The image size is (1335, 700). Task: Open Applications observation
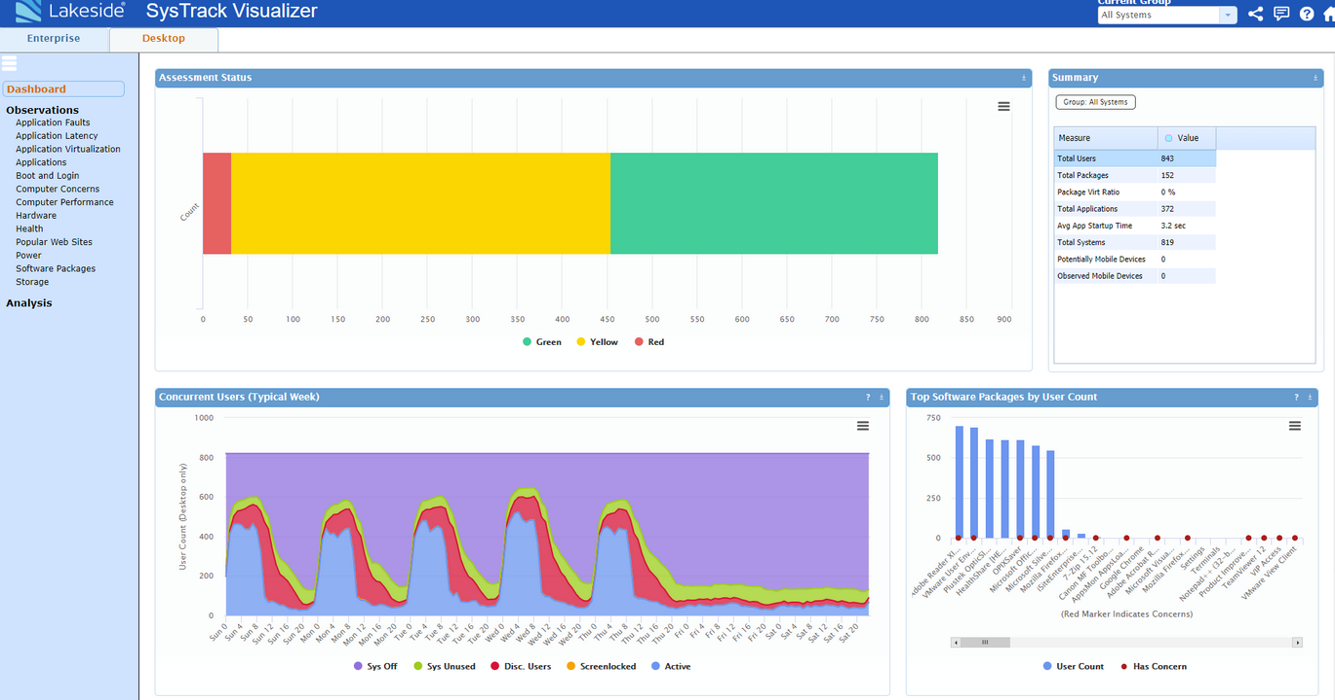click(x=41, y=162)
